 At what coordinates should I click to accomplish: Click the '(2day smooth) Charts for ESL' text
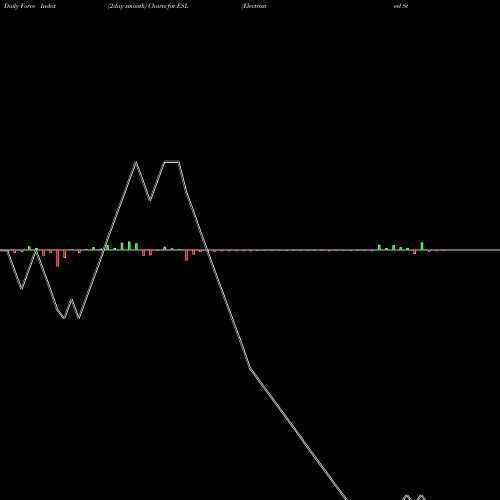tap(148, 6)
